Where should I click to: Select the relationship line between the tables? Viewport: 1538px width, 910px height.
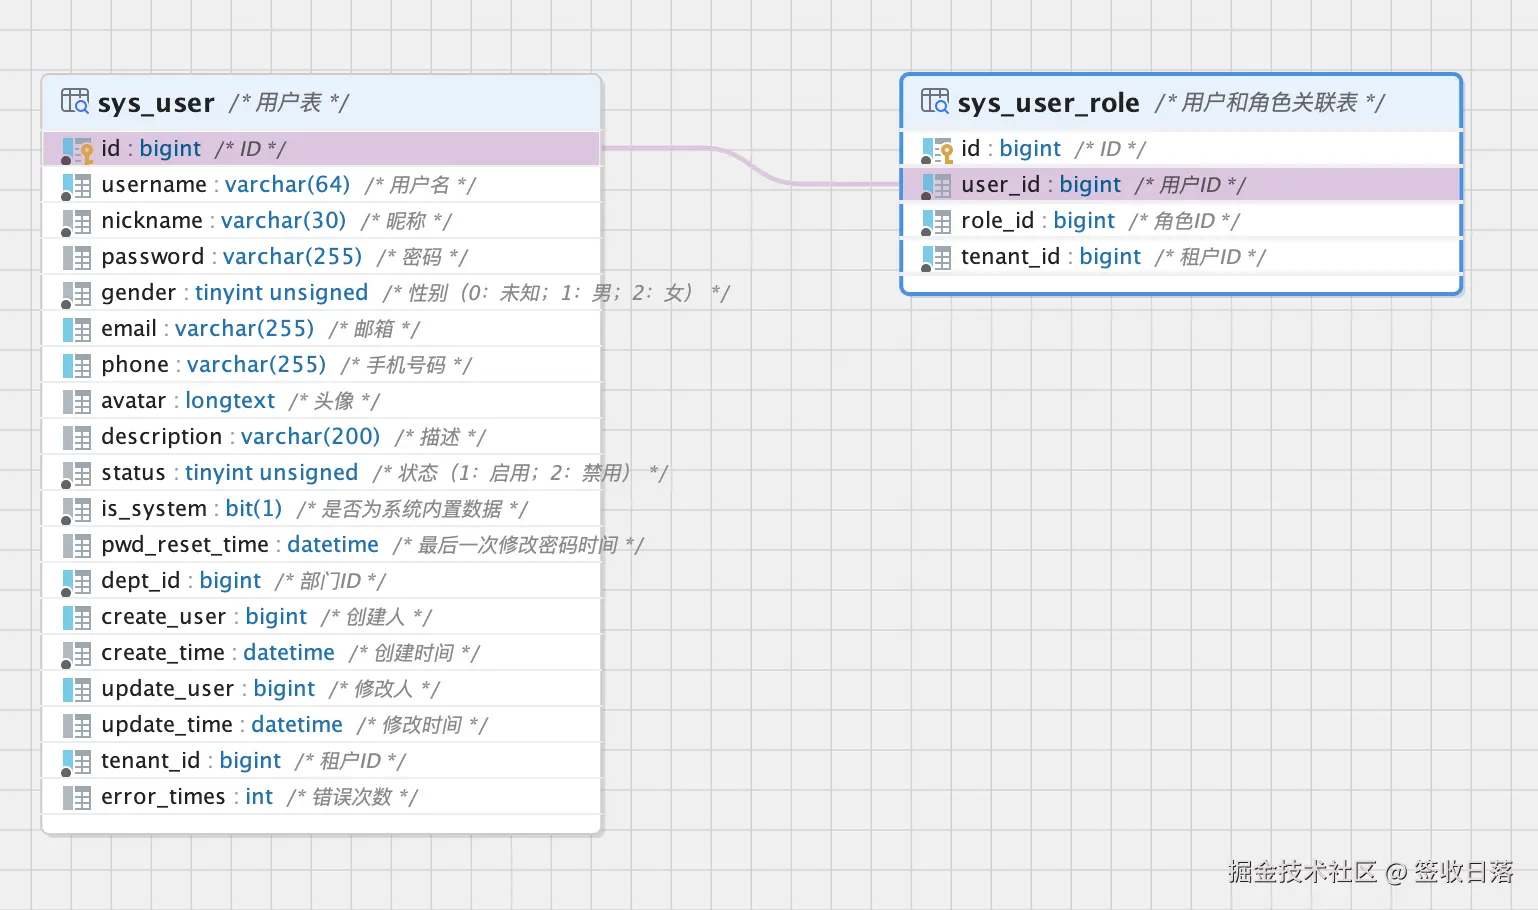click(x=750, y=166)
